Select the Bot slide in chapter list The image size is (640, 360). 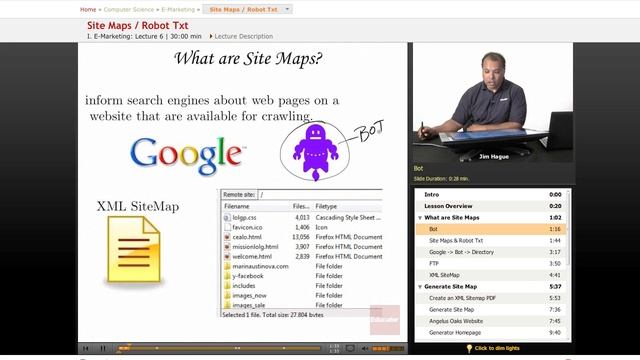point(491,229)
